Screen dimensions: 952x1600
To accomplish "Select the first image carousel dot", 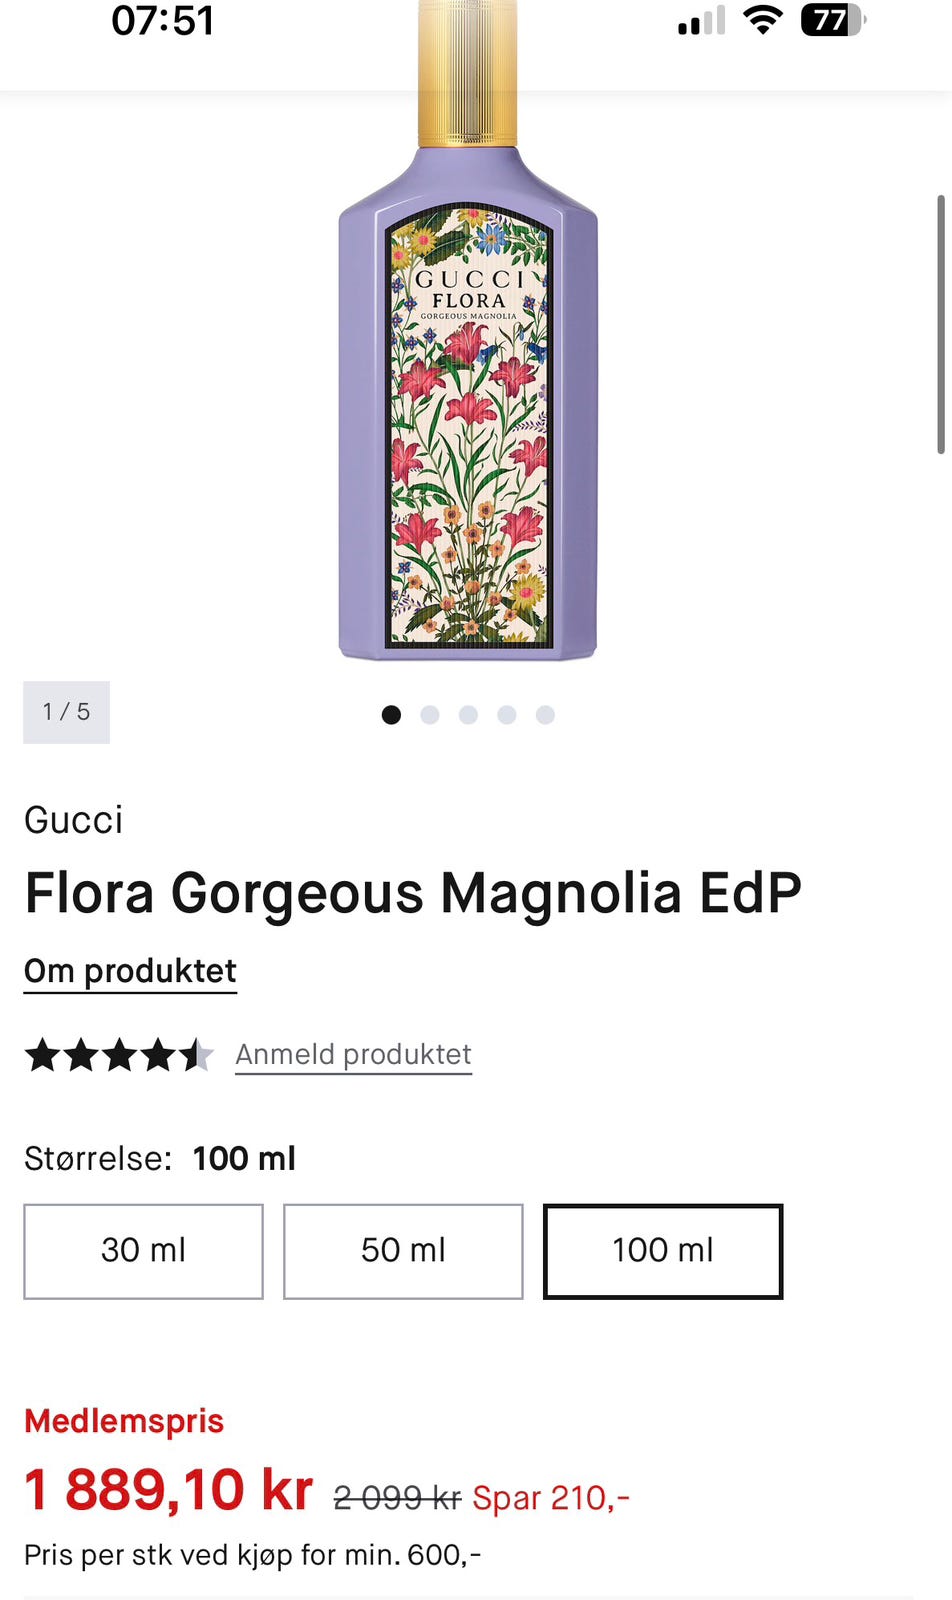I will point(391,715).
